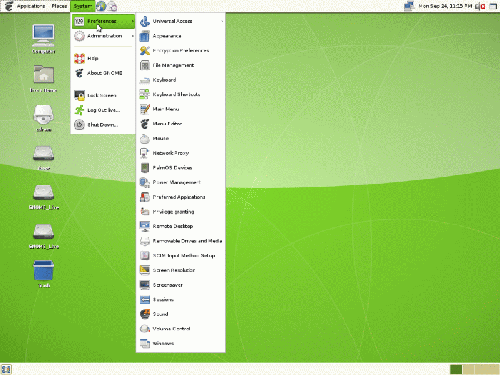The width and height of the screenshot is (500, 375).
Task: Click the show desktop button in bottom panel
Action: [6, 369]
